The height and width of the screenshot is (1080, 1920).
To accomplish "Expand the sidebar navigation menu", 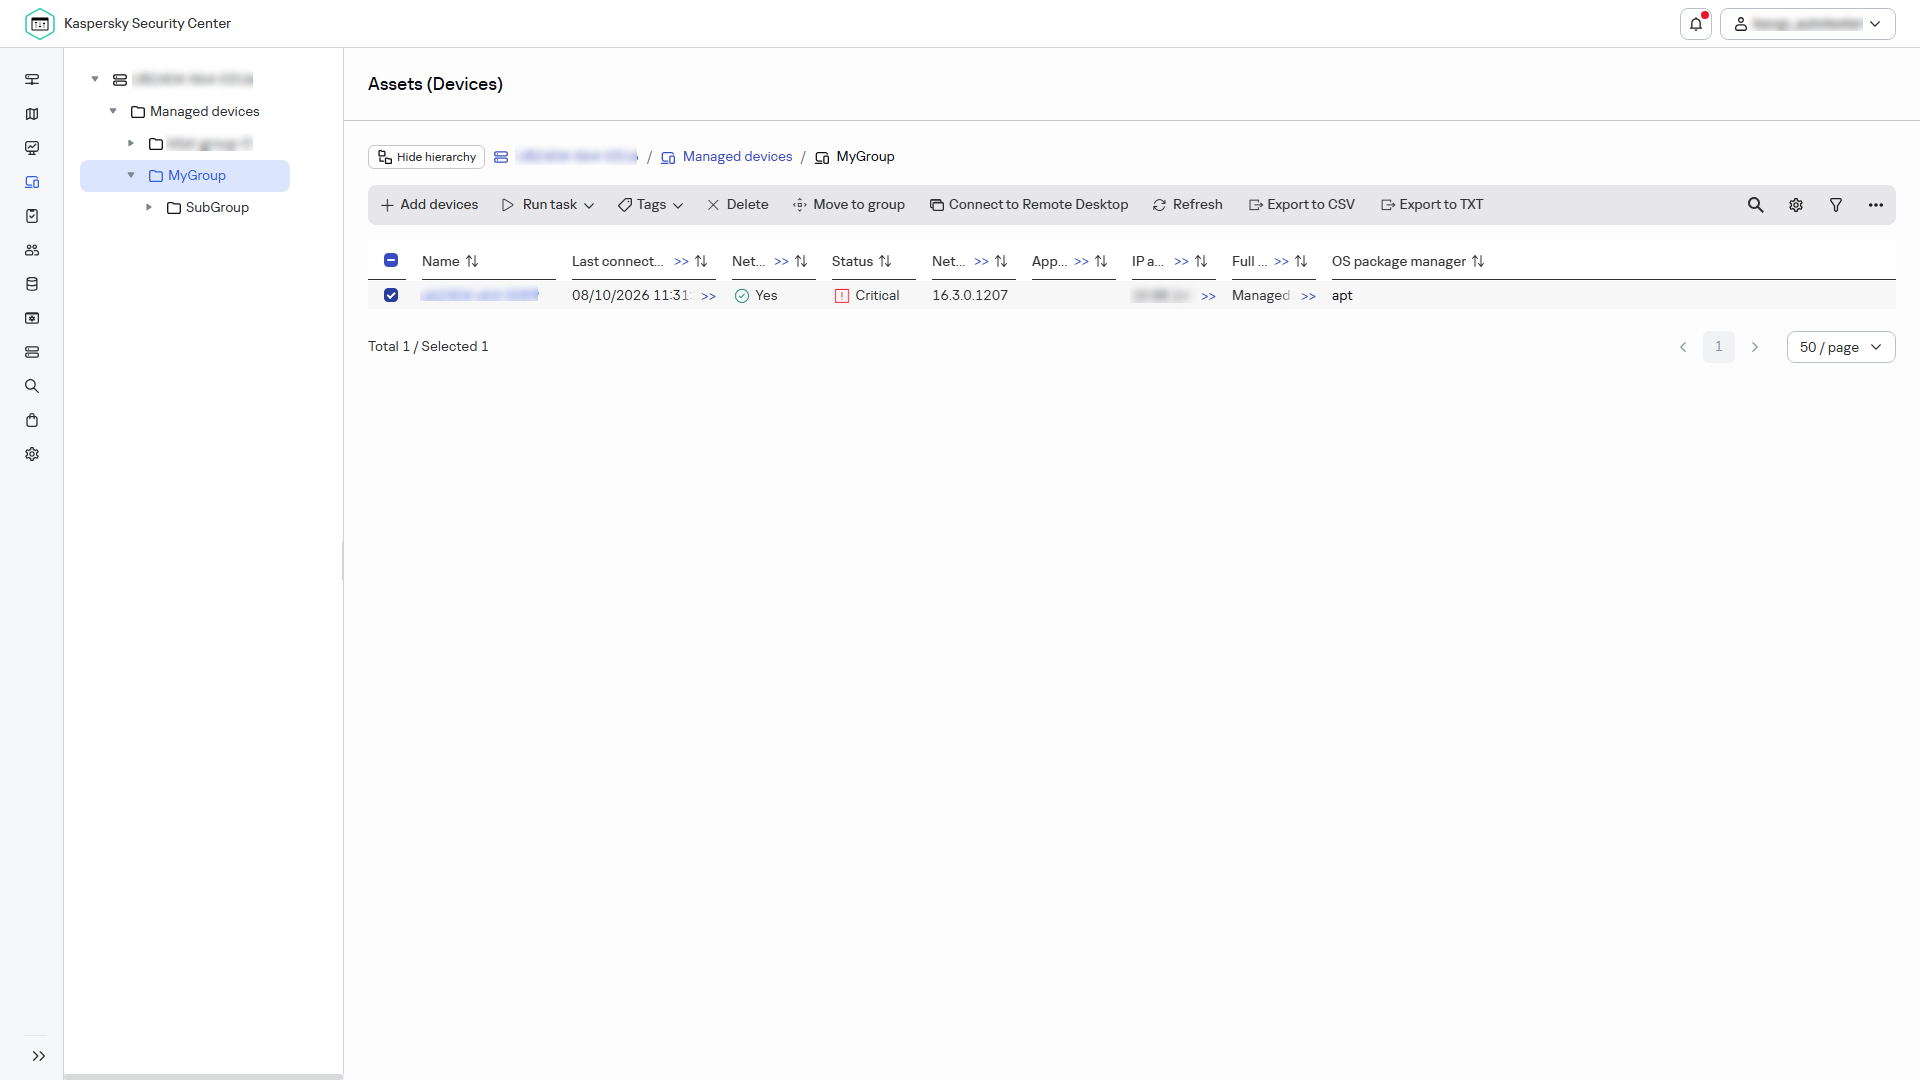I will coord(38,1056).
